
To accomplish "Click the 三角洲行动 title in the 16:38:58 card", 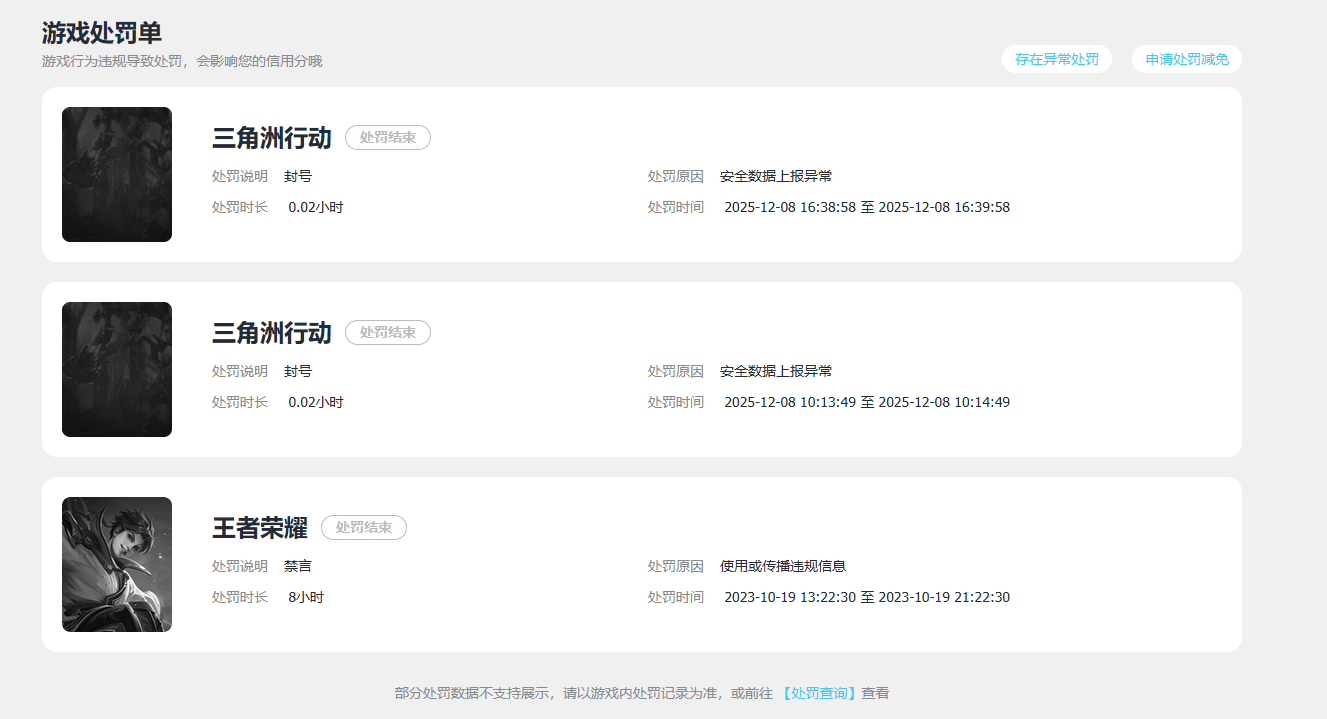I will point(271,138).
